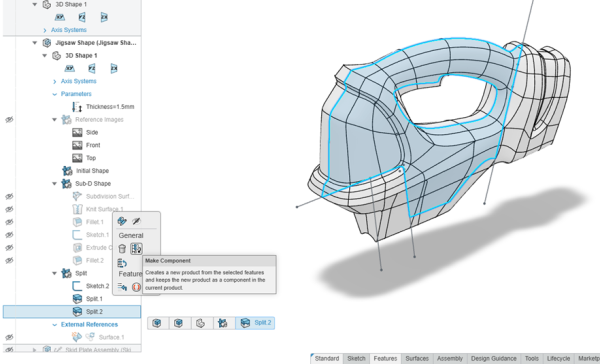600x364 pixels.
Task: Select Surface.1 under External References
Action: click(111, 337)
